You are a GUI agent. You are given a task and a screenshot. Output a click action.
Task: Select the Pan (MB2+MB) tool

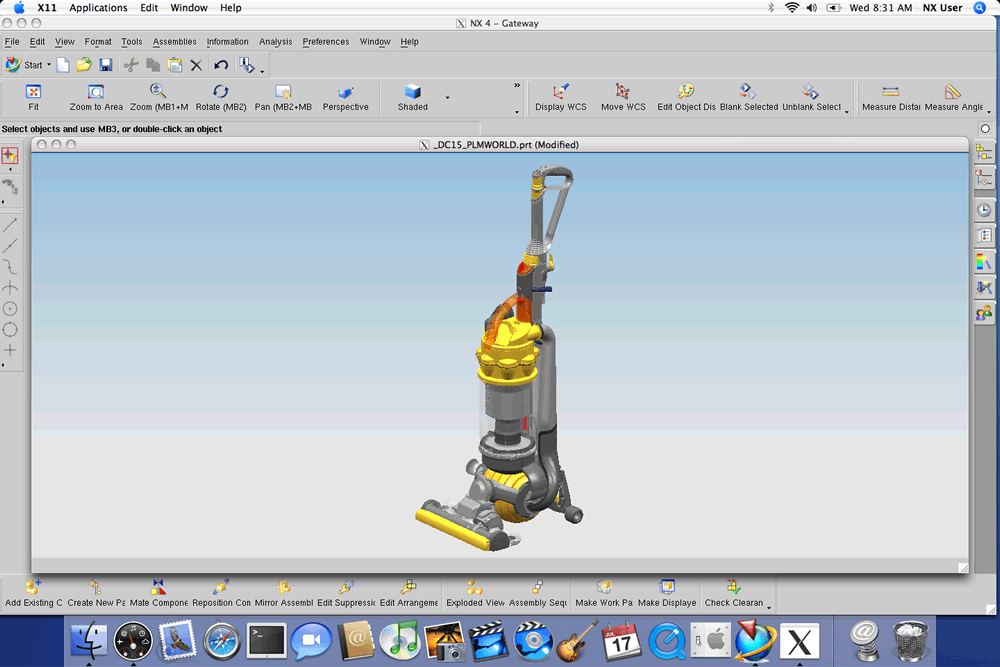tap(283, 92)
